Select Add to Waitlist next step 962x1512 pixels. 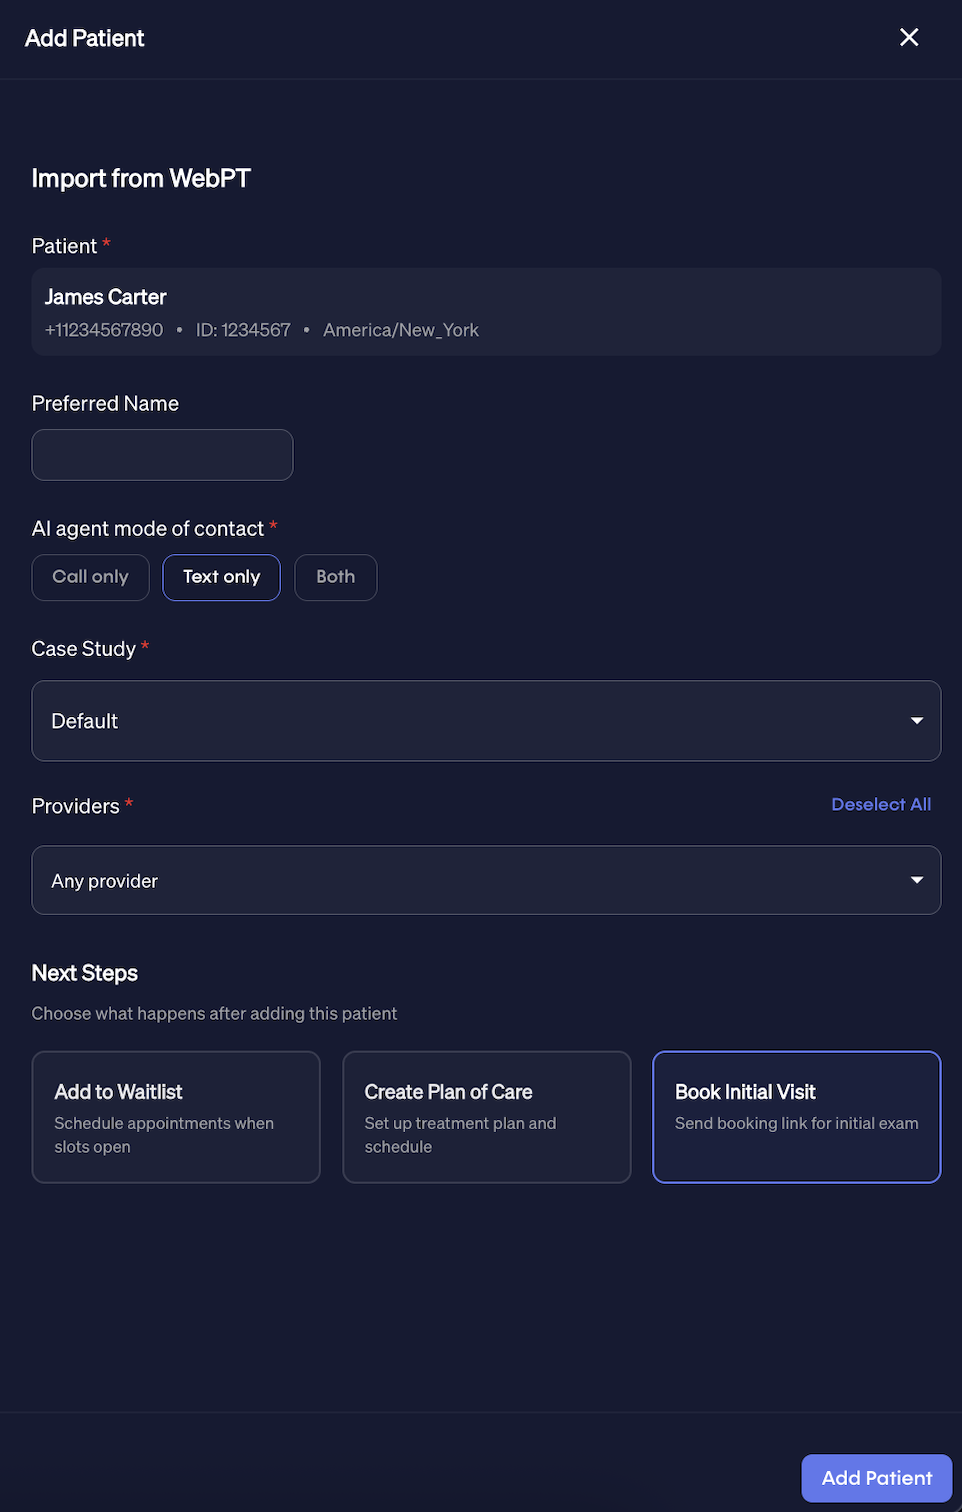point(176,1117)
